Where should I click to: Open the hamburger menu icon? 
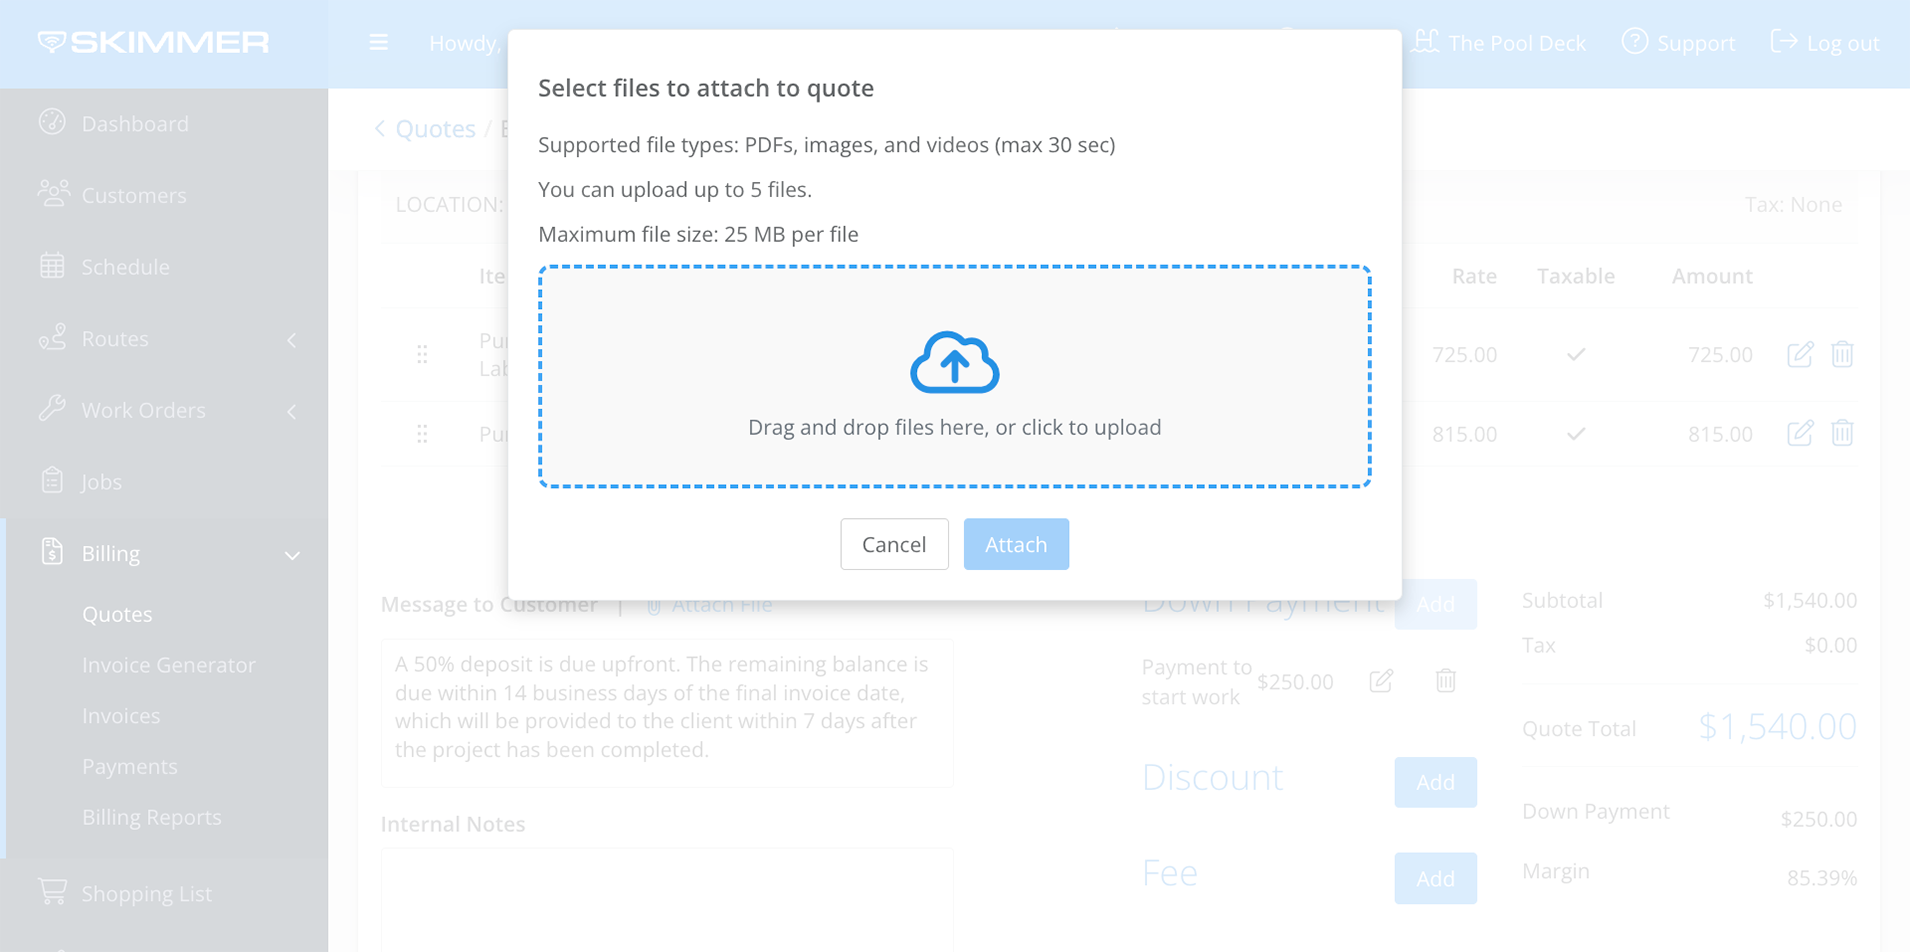379,43
